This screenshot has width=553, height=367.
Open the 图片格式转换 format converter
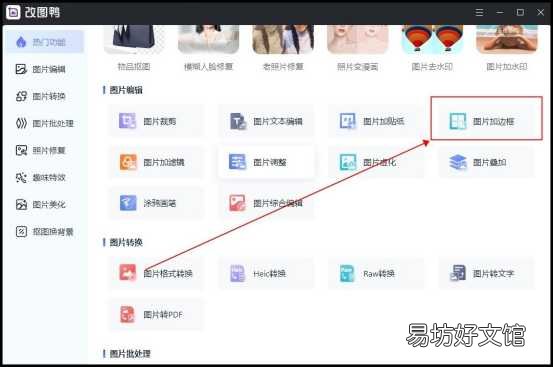[x=156, y=273]
